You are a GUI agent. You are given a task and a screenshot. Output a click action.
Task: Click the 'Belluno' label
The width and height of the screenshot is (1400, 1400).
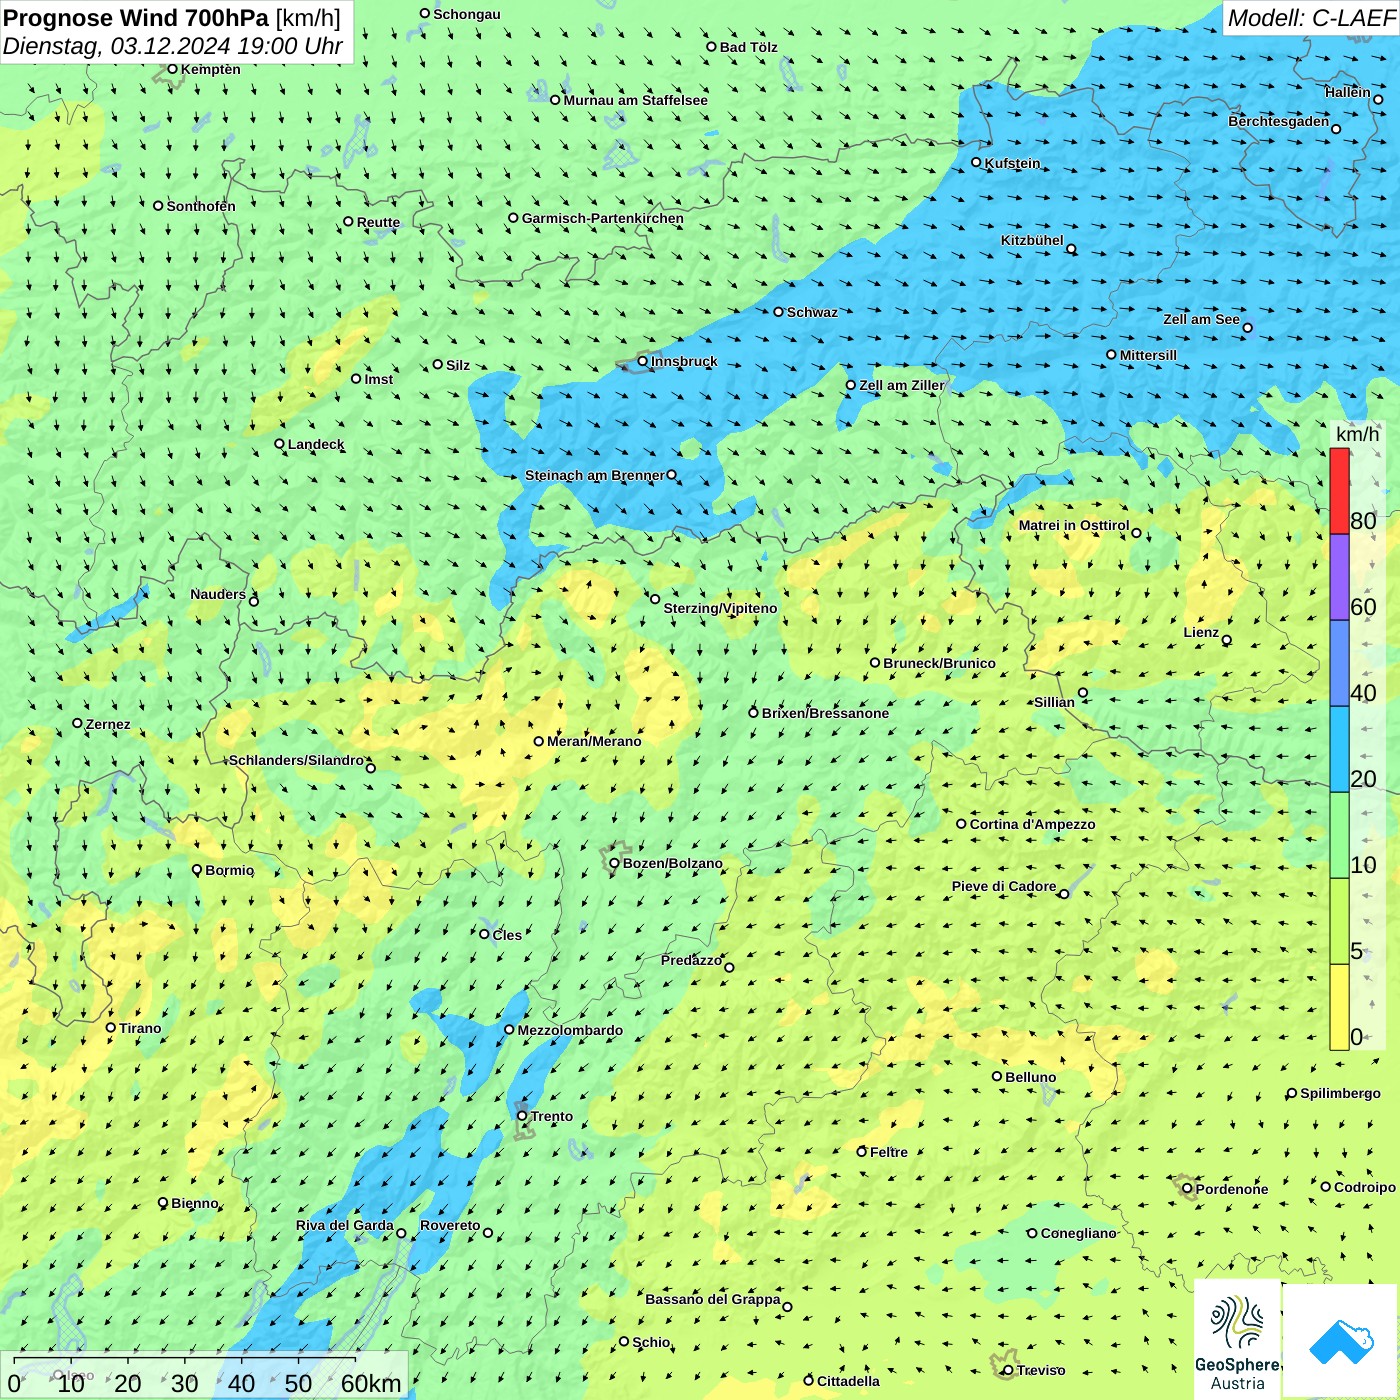point(1031,1077)
